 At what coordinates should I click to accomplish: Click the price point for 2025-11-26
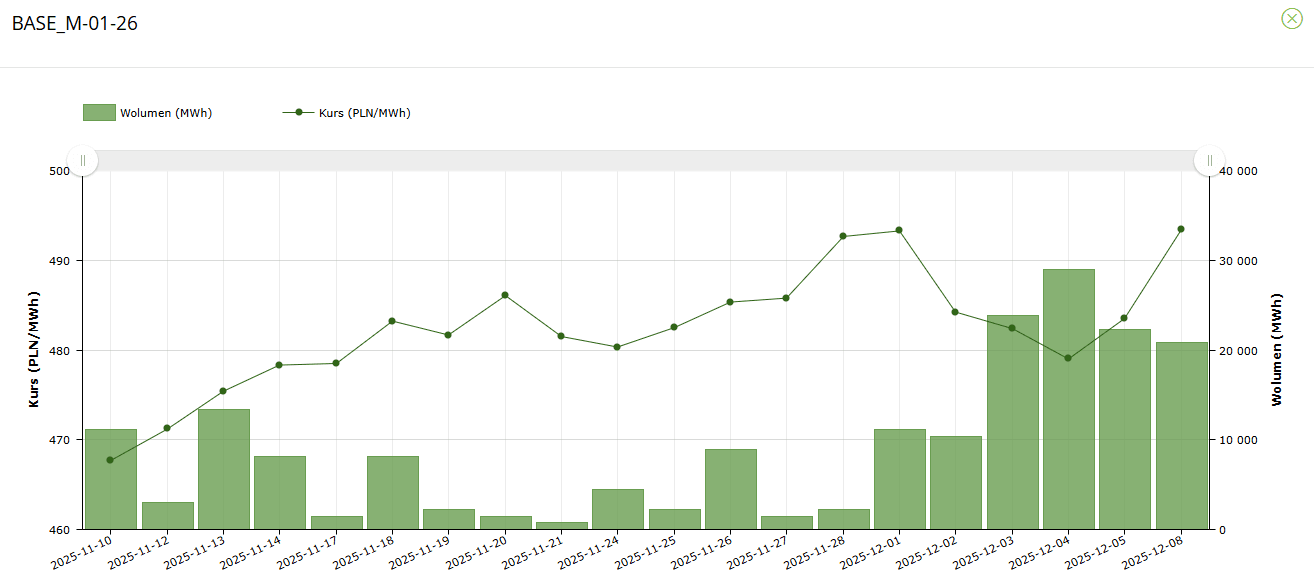730,302
